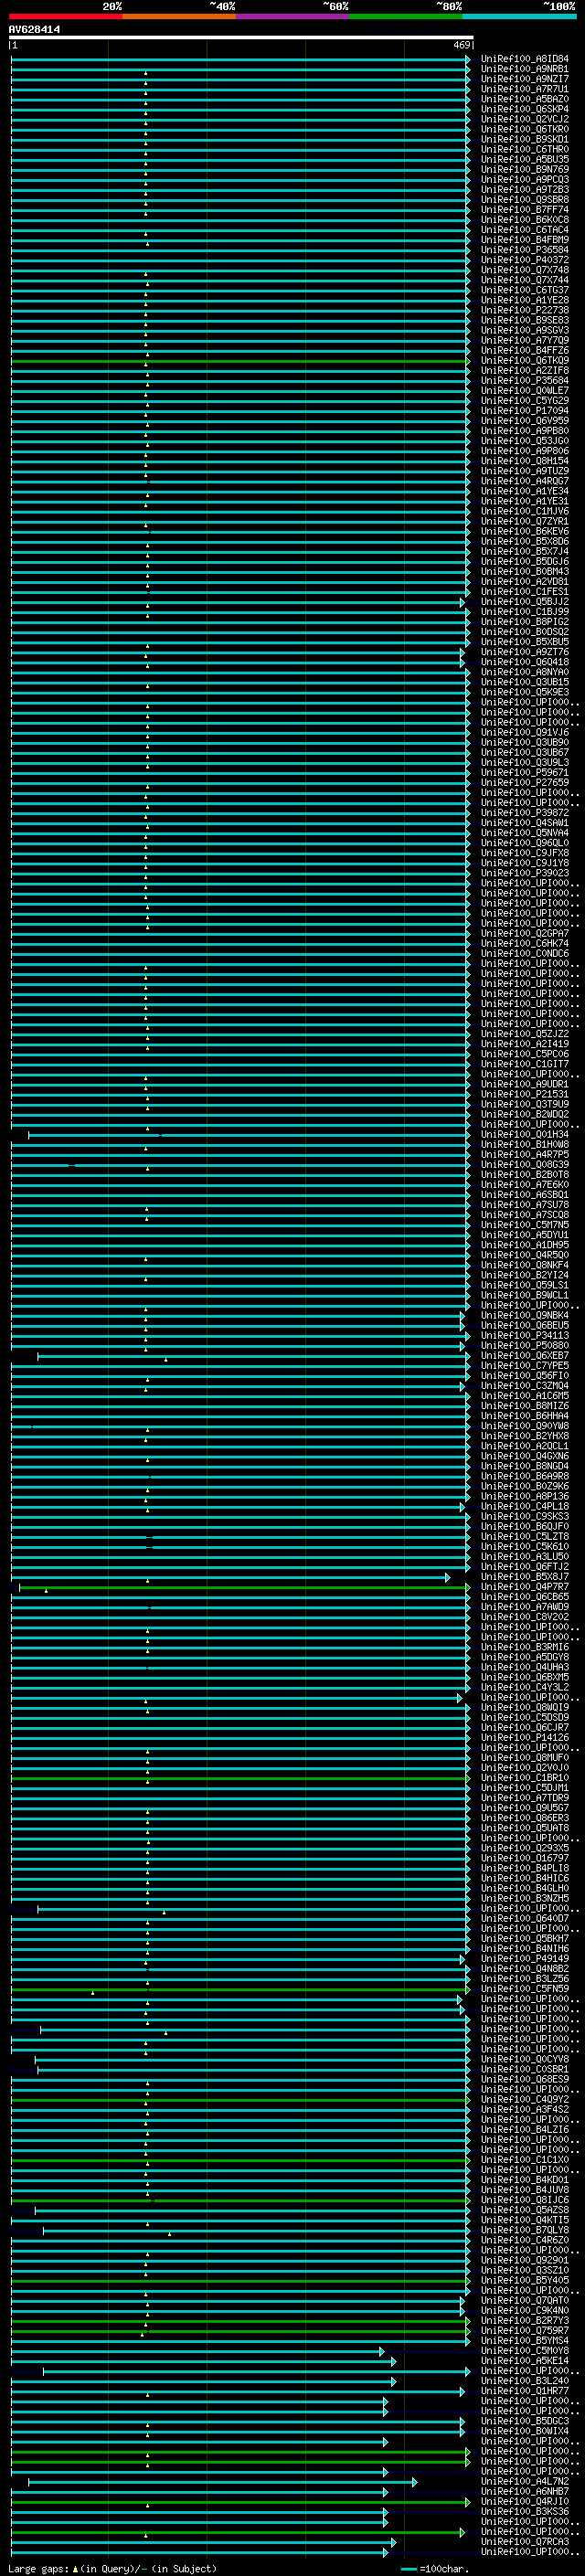Screen dimensions: 585x2576
Task: Select the UniRef100_Q6TKQ9 label
Action: pyautogui.click(x=524, y=360)
